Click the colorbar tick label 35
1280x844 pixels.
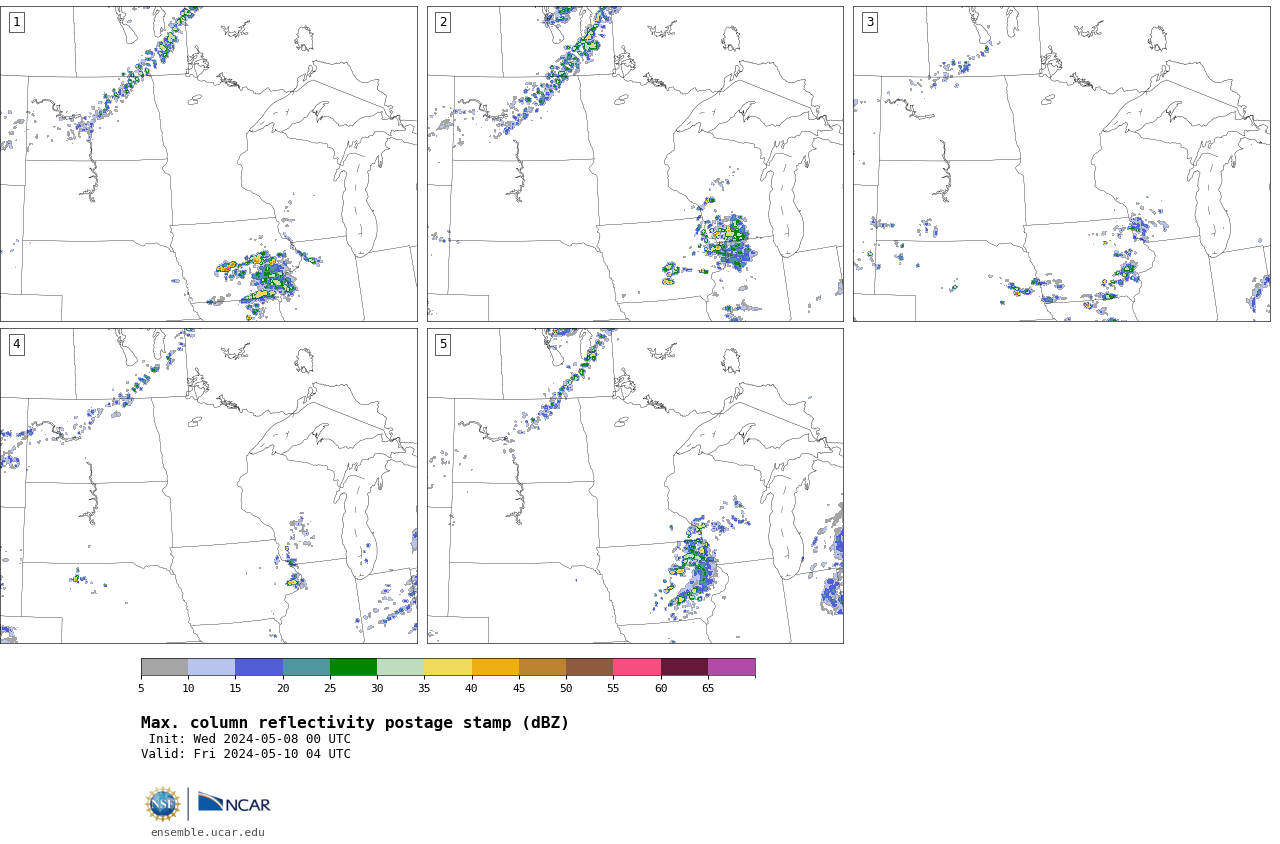point(424,688)
